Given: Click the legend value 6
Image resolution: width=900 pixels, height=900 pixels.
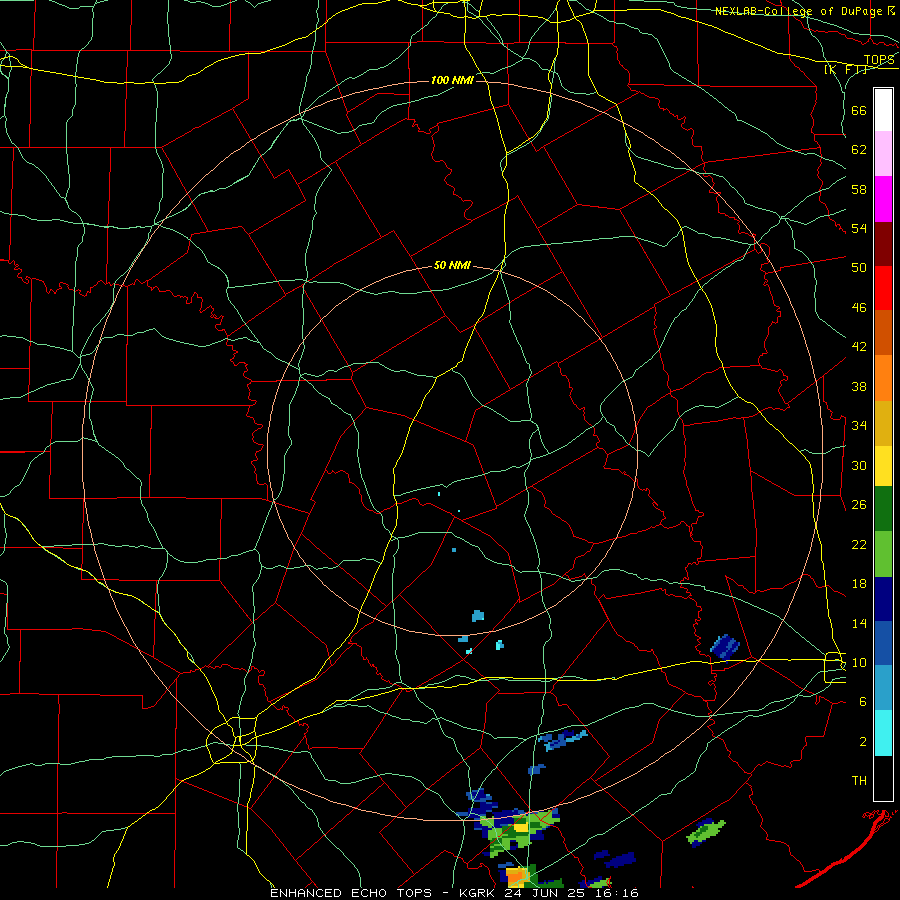Looking at the screenshot, I should click(x=863, y=701).
